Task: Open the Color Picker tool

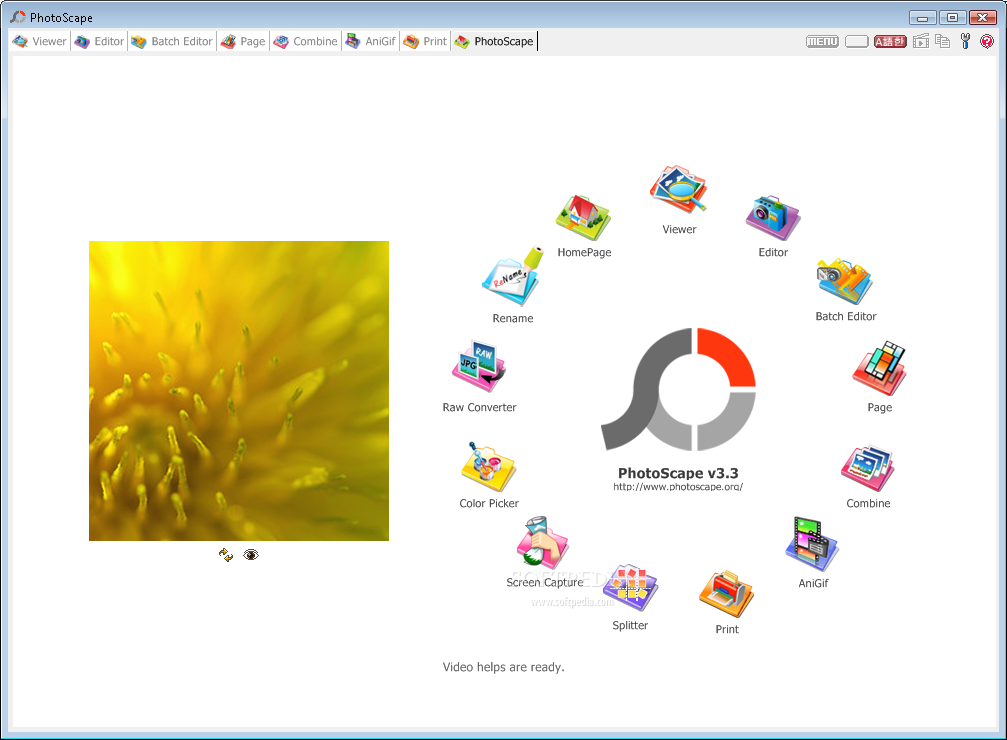Action: pos(488,468)
